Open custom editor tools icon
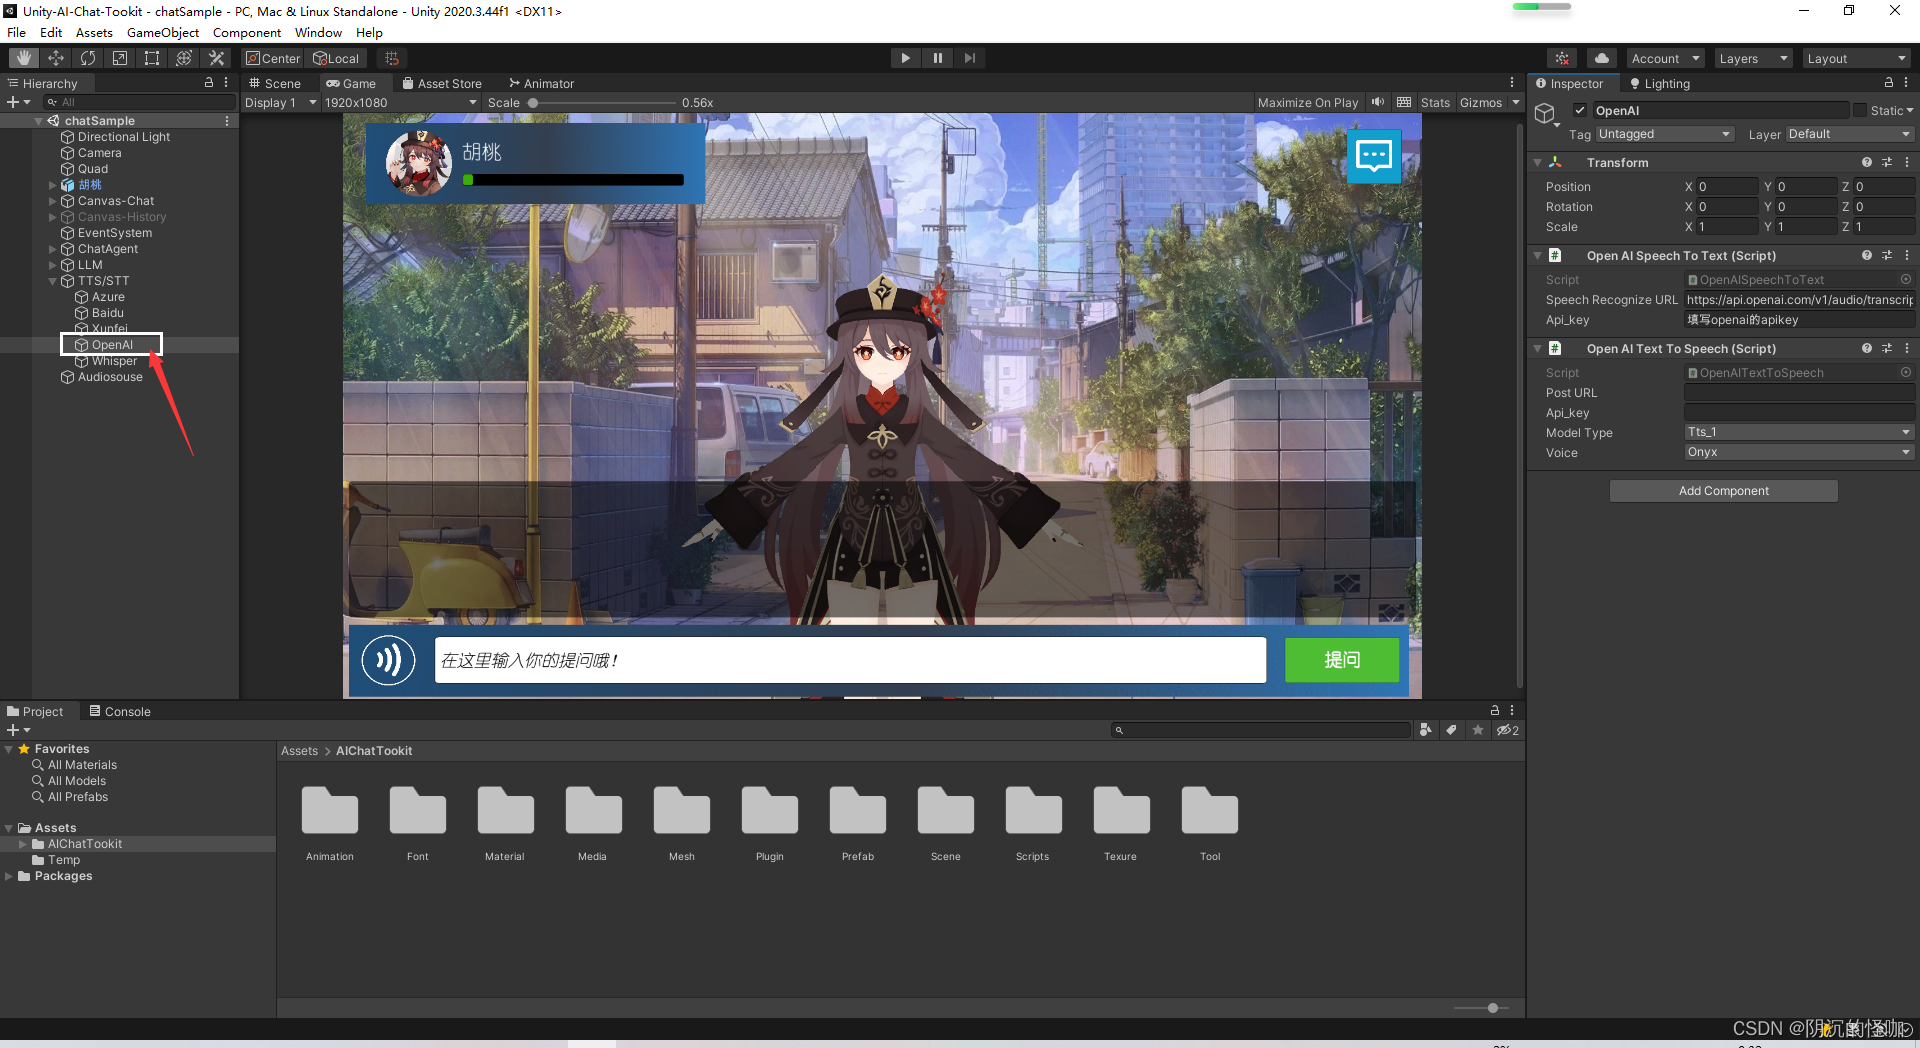Screen dimensions: 1920x1048 pos(216,58)
